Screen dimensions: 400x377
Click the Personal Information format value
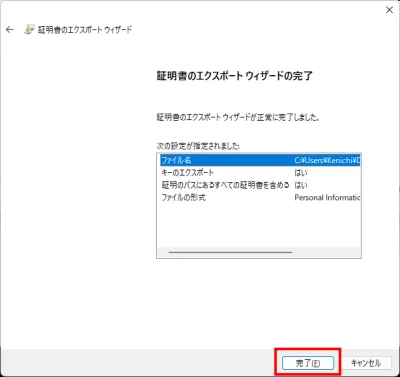point(327,197)
